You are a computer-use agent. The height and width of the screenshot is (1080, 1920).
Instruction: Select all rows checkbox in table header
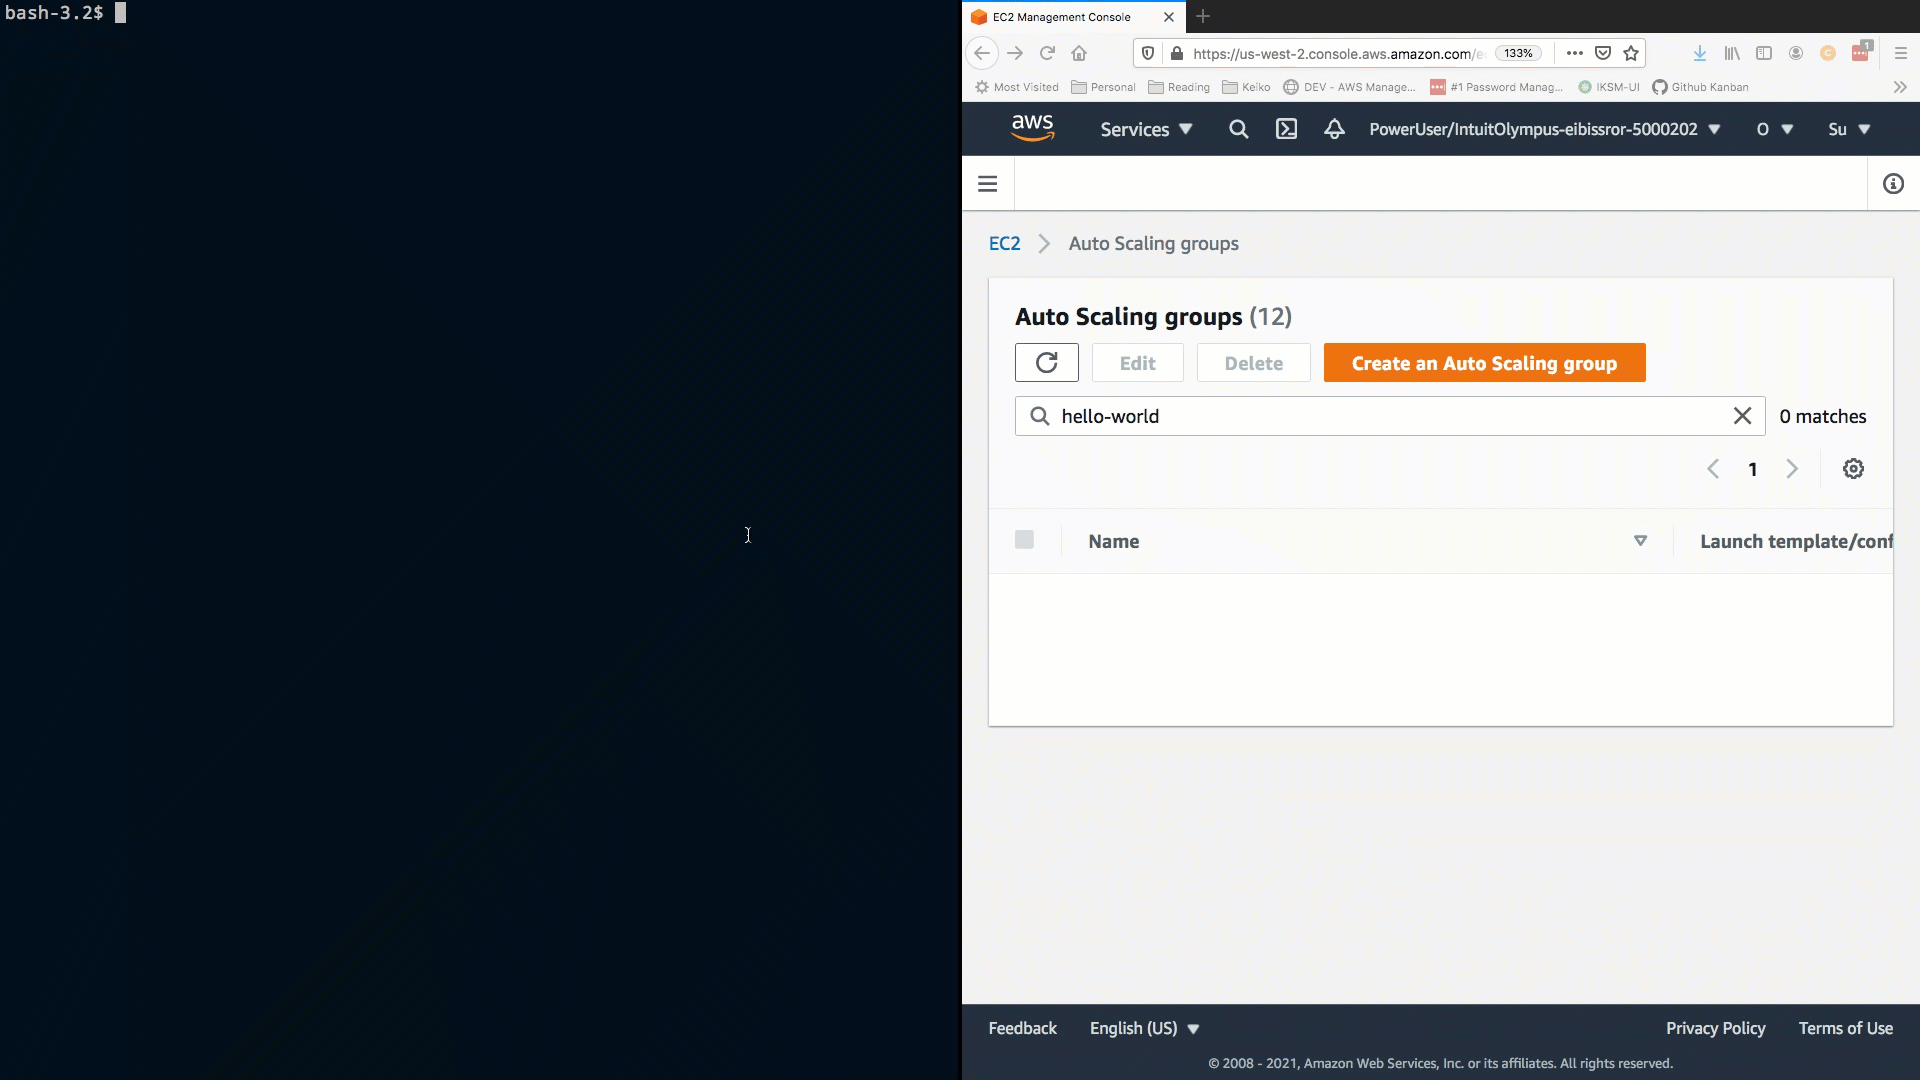pos(1024,540)
